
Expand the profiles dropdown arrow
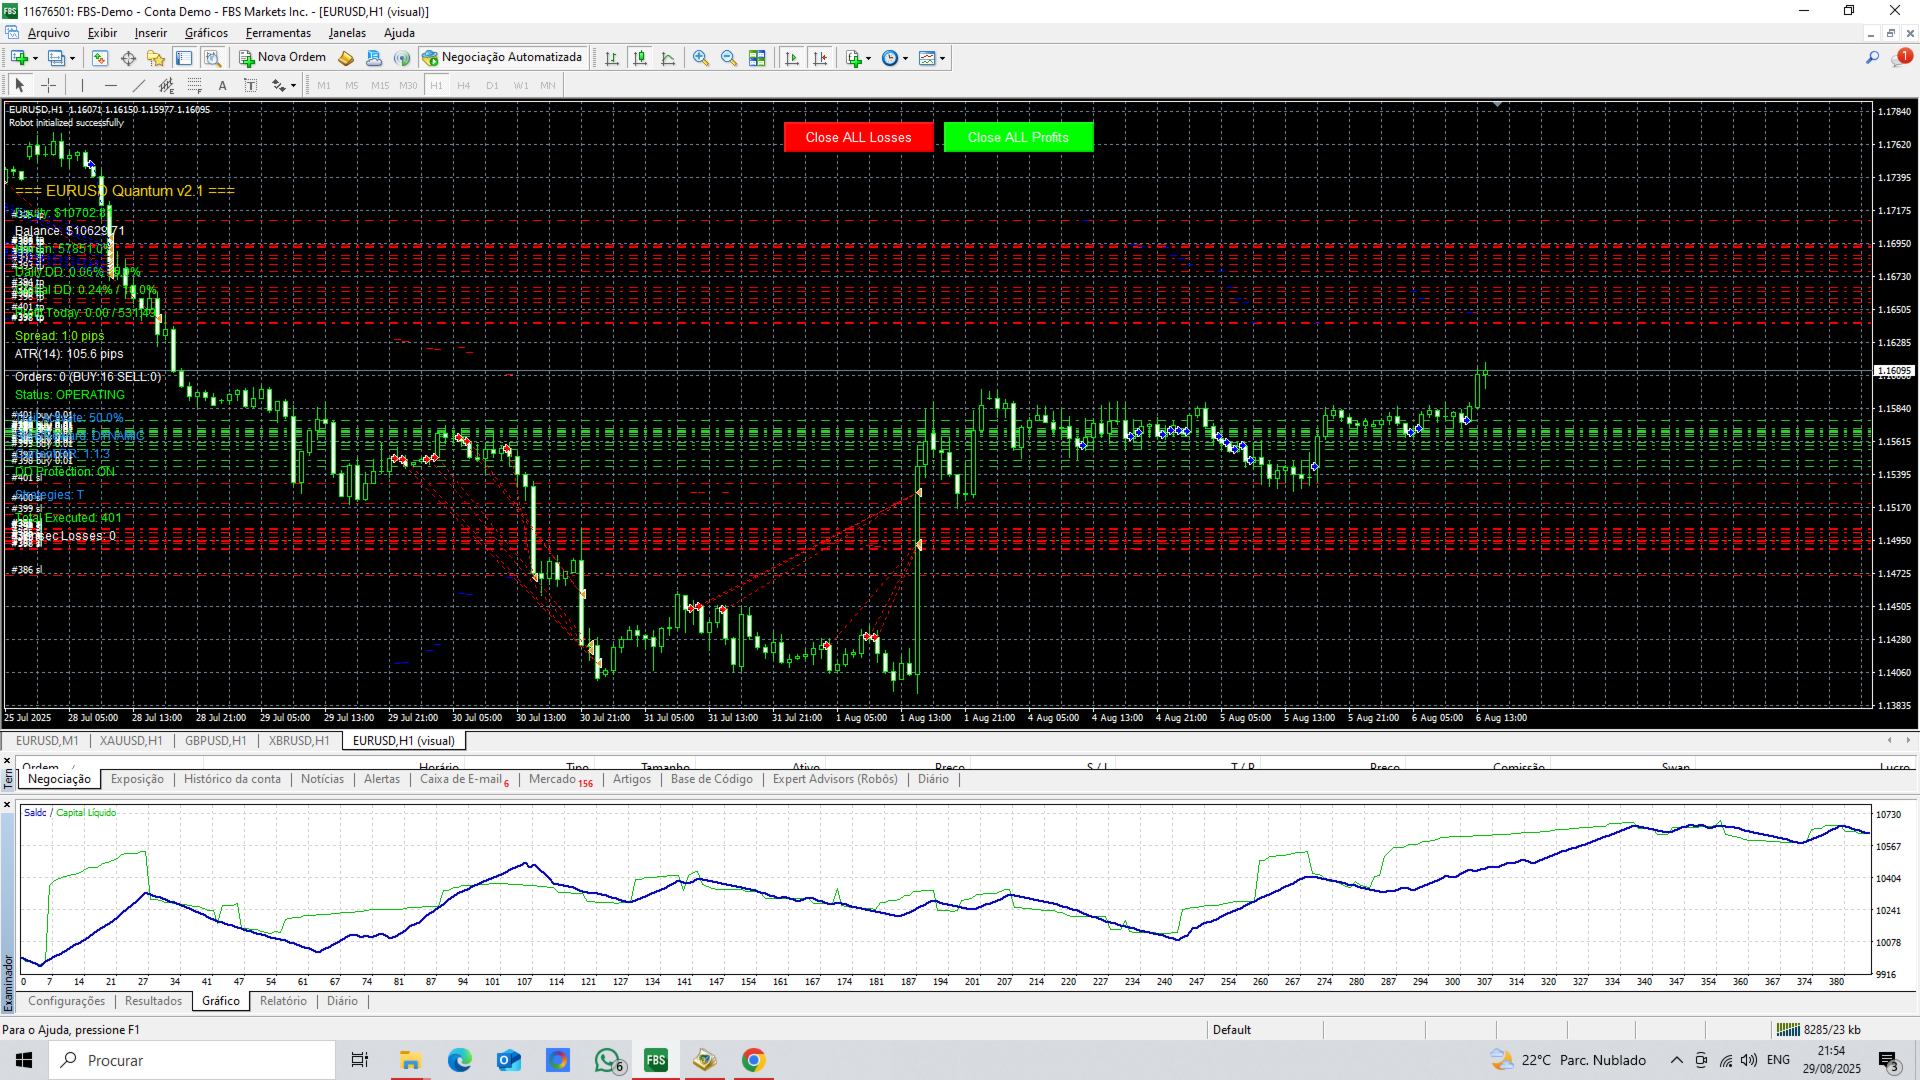point(72,58)
